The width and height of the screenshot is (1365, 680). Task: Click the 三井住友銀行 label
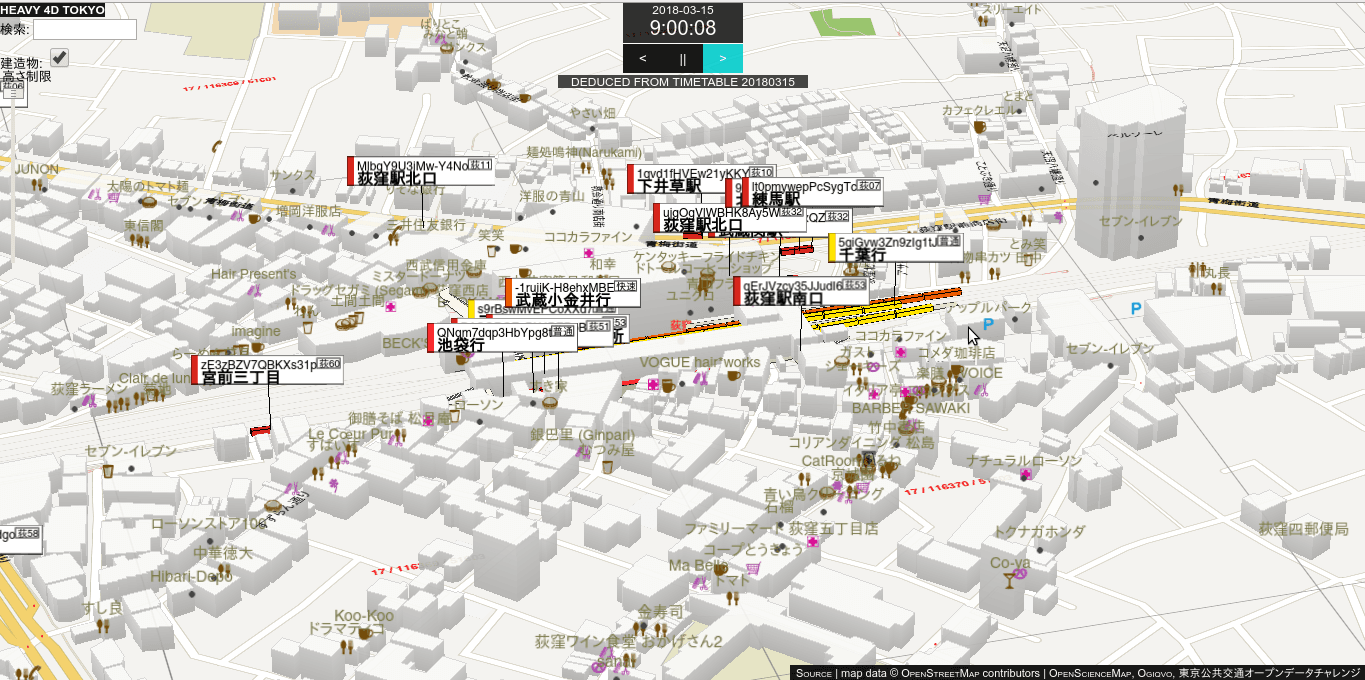426,225
